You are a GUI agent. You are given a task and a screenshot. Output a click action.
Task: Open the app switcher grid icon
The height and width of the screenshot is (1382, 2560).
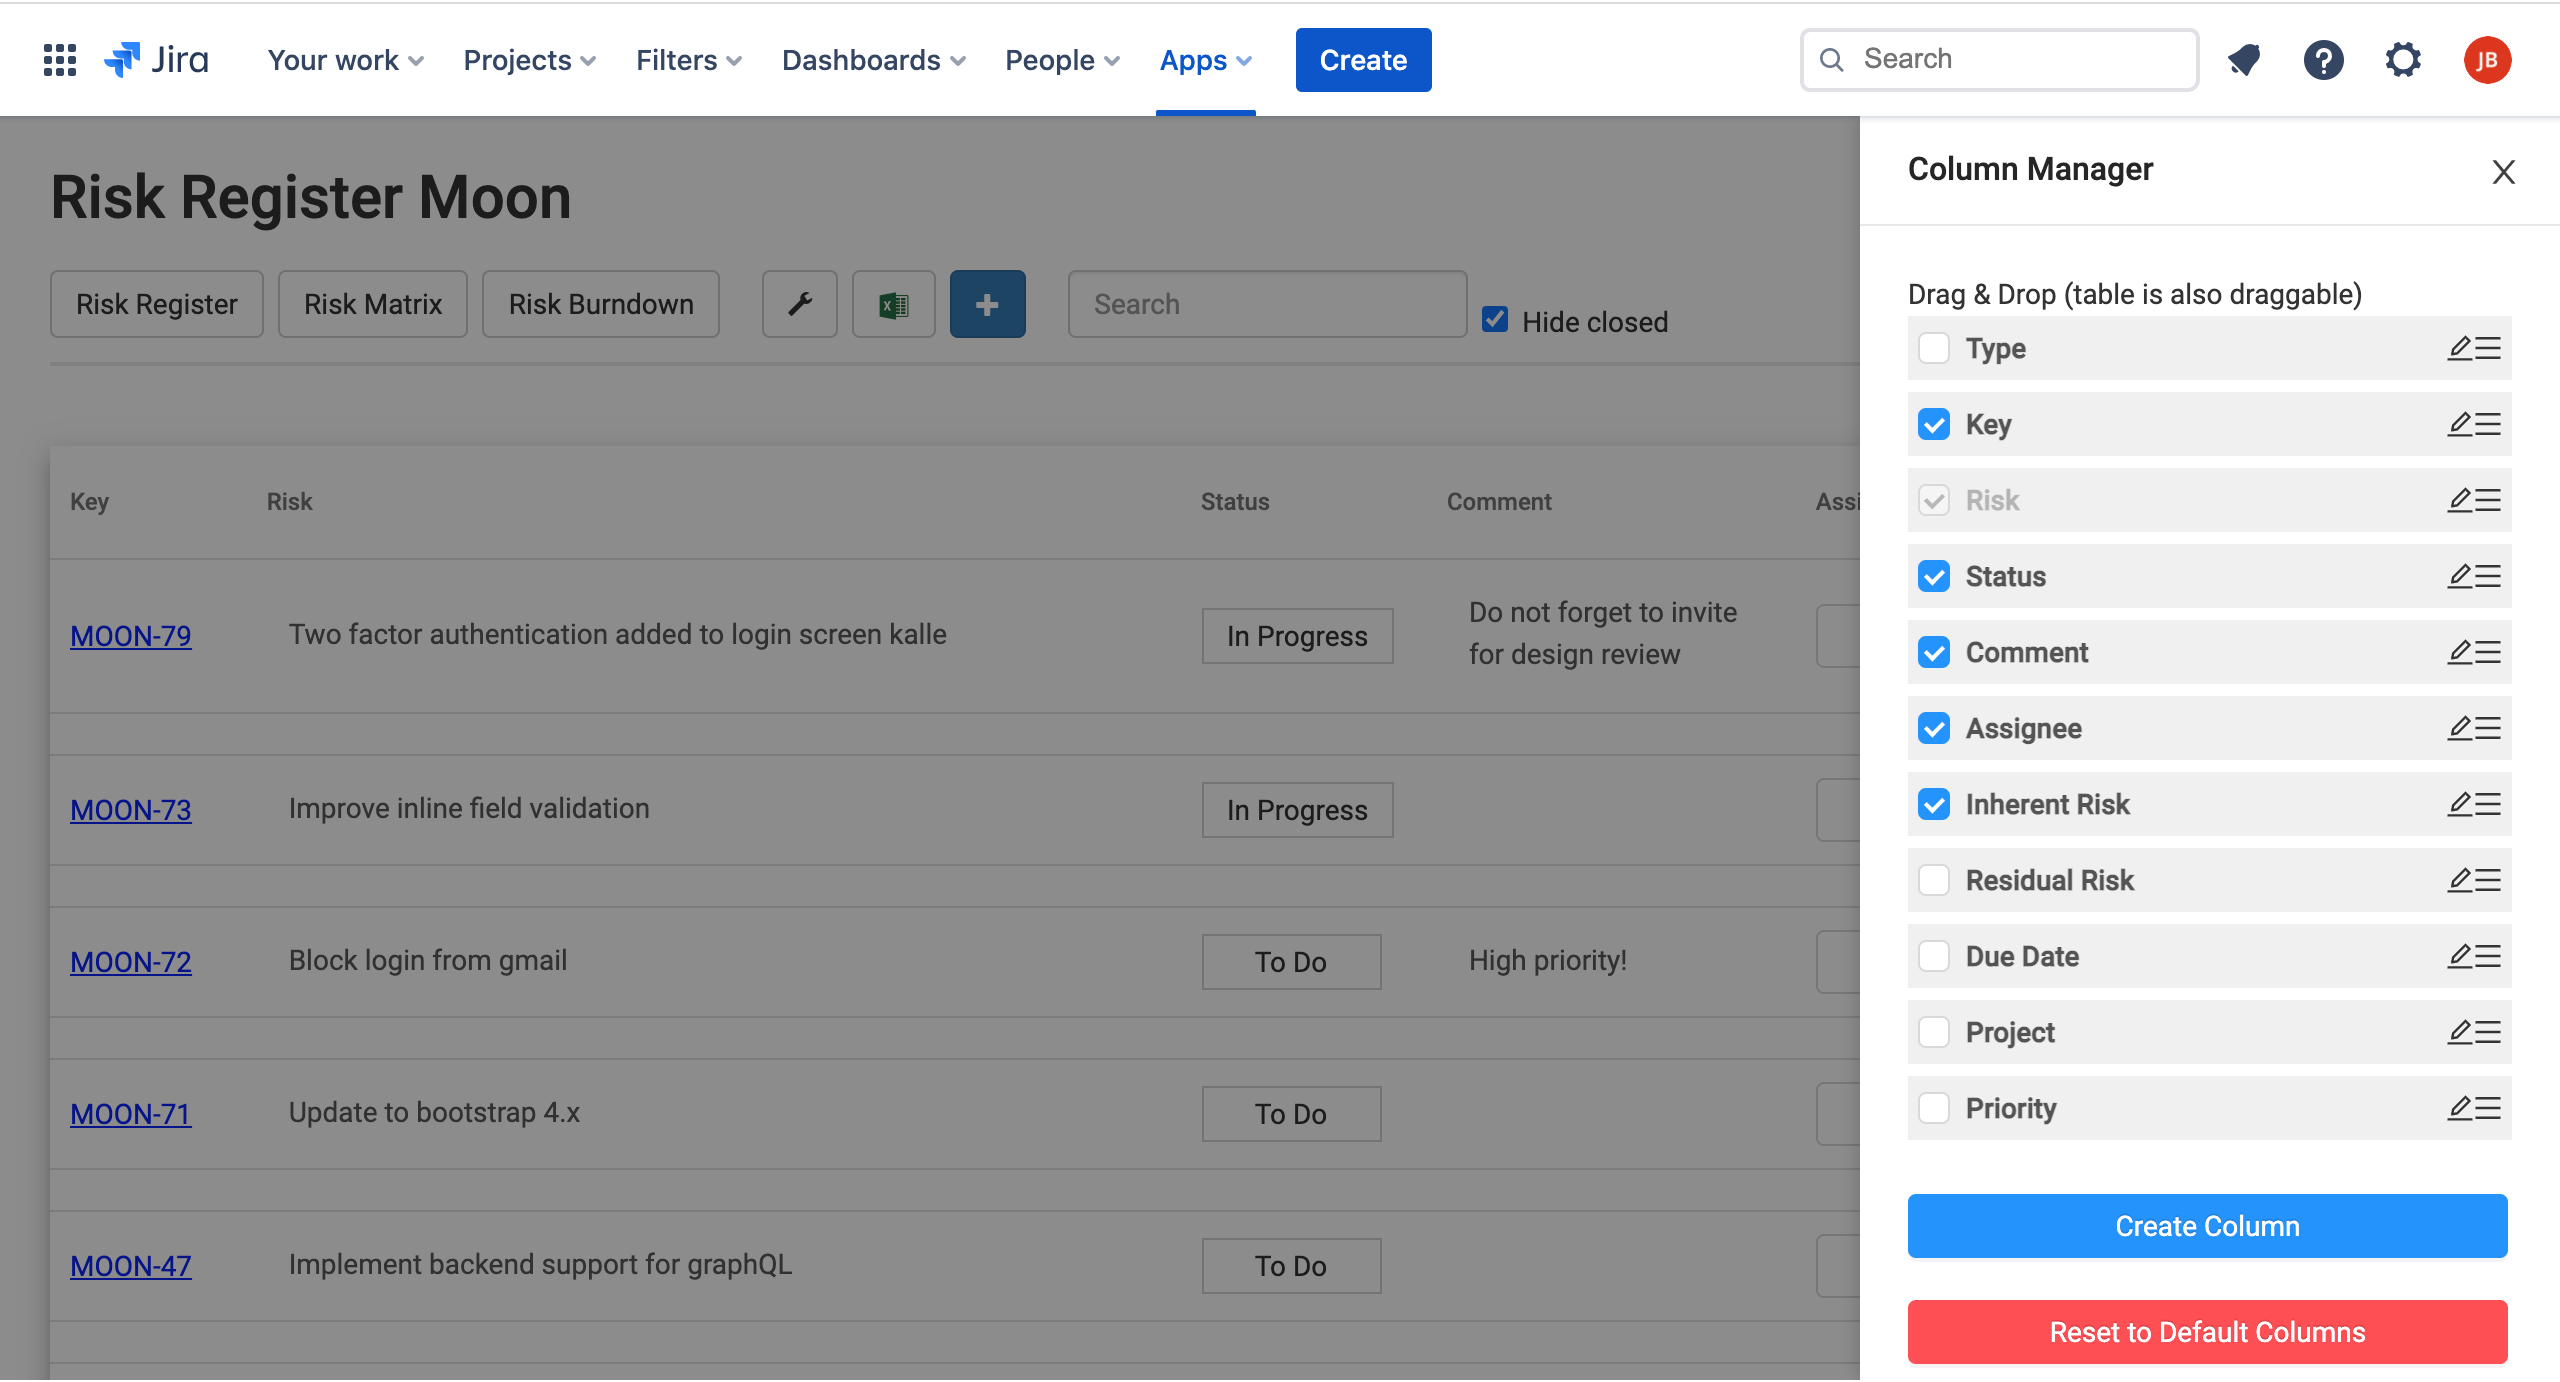click(x=60, y=60)
